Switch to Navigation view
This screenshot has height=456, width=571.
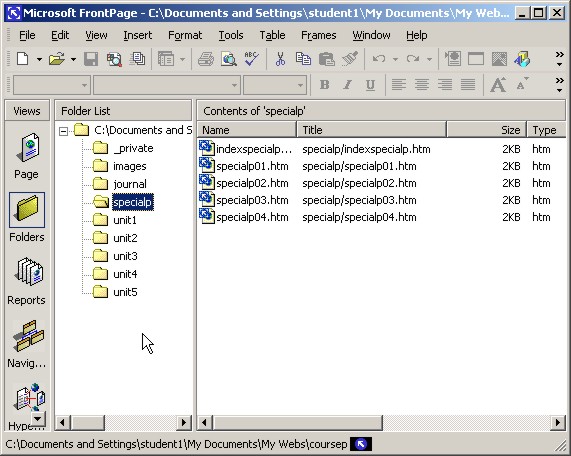pos(27,344)
